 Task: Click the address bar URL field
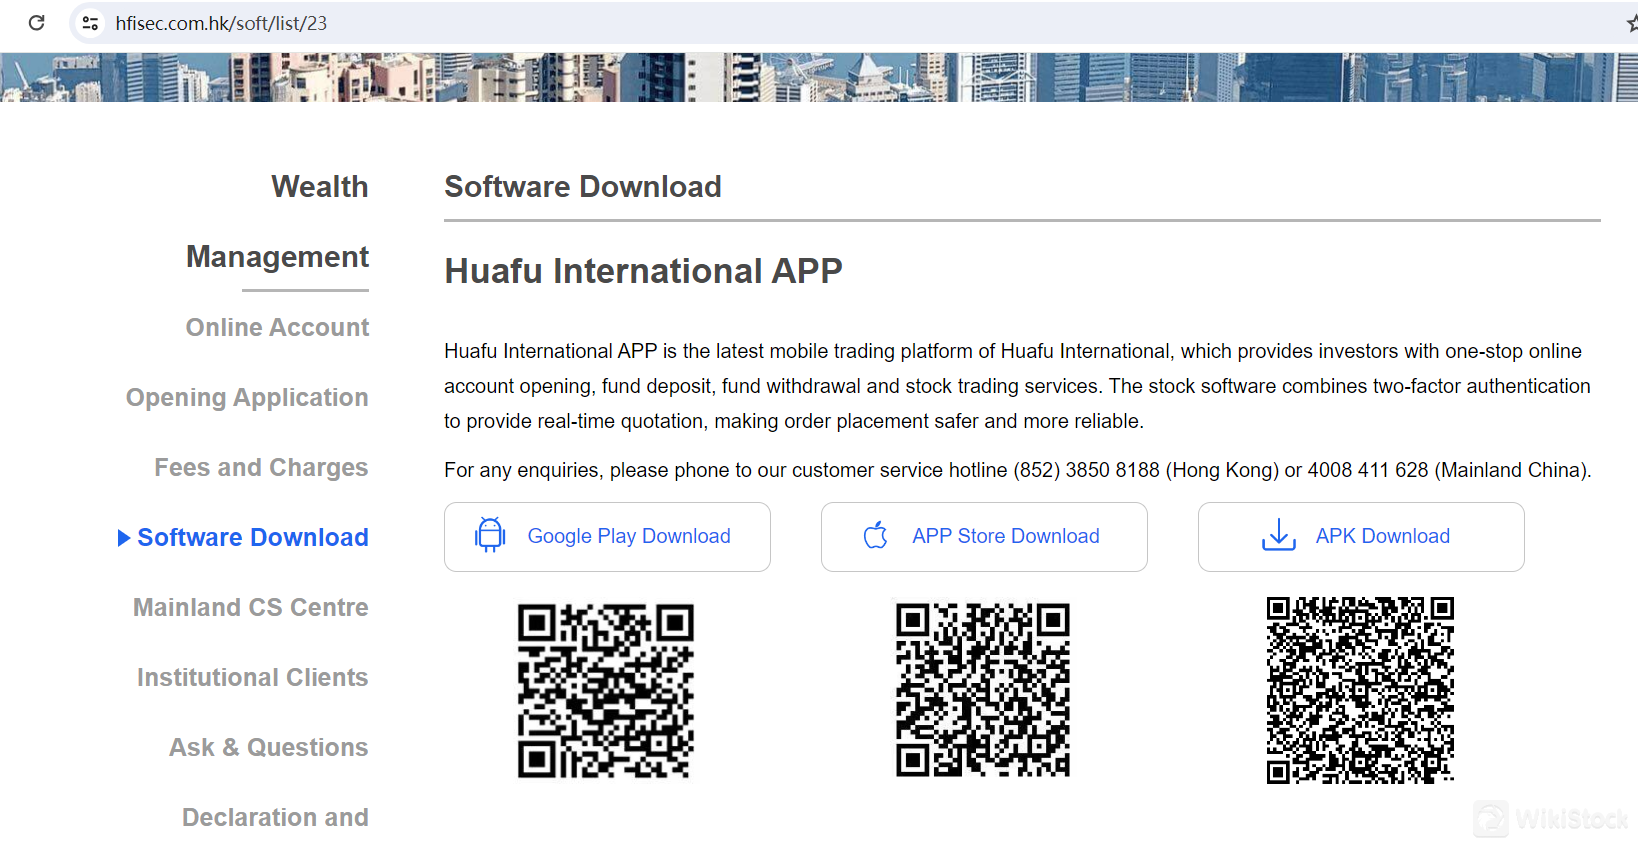click(221, 23)
